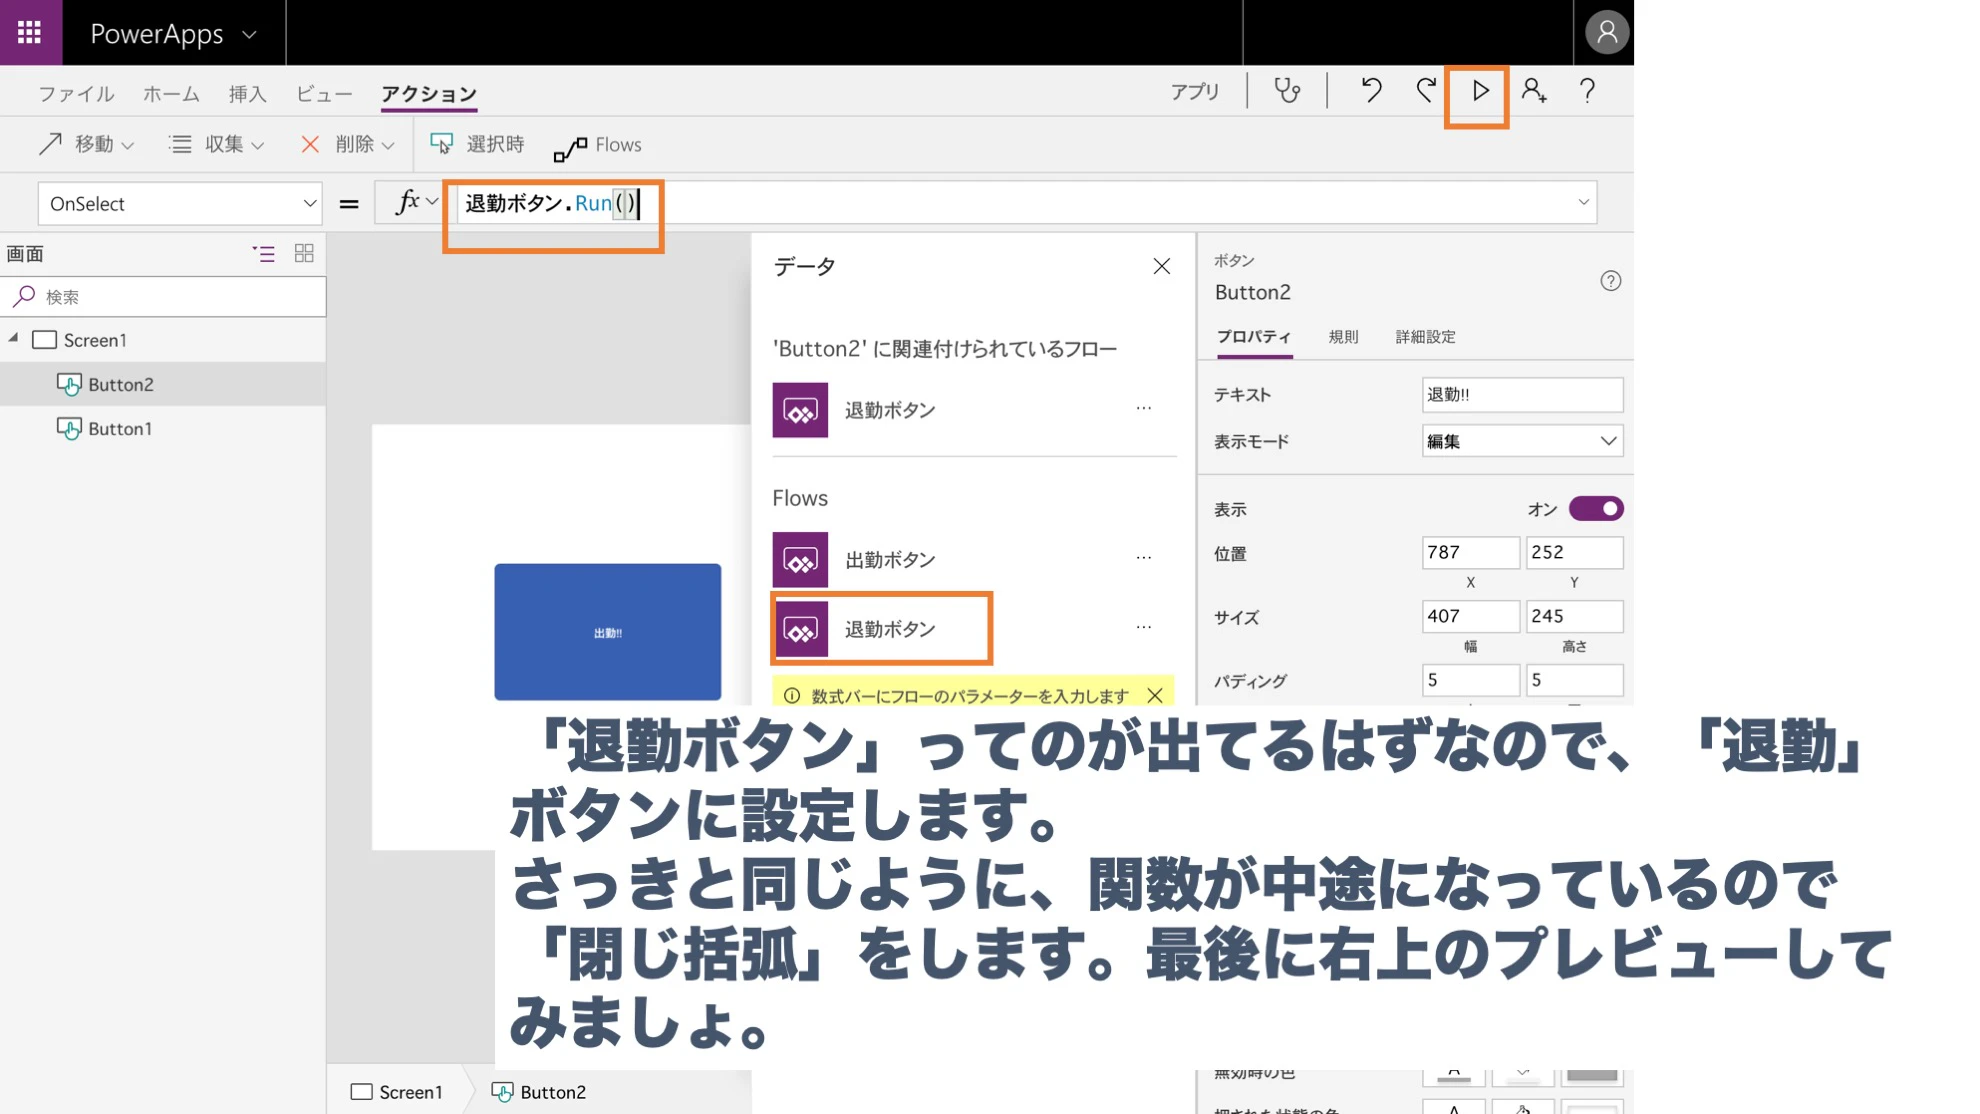Run the app checker stethoscope icon

tap(1287, 91)
